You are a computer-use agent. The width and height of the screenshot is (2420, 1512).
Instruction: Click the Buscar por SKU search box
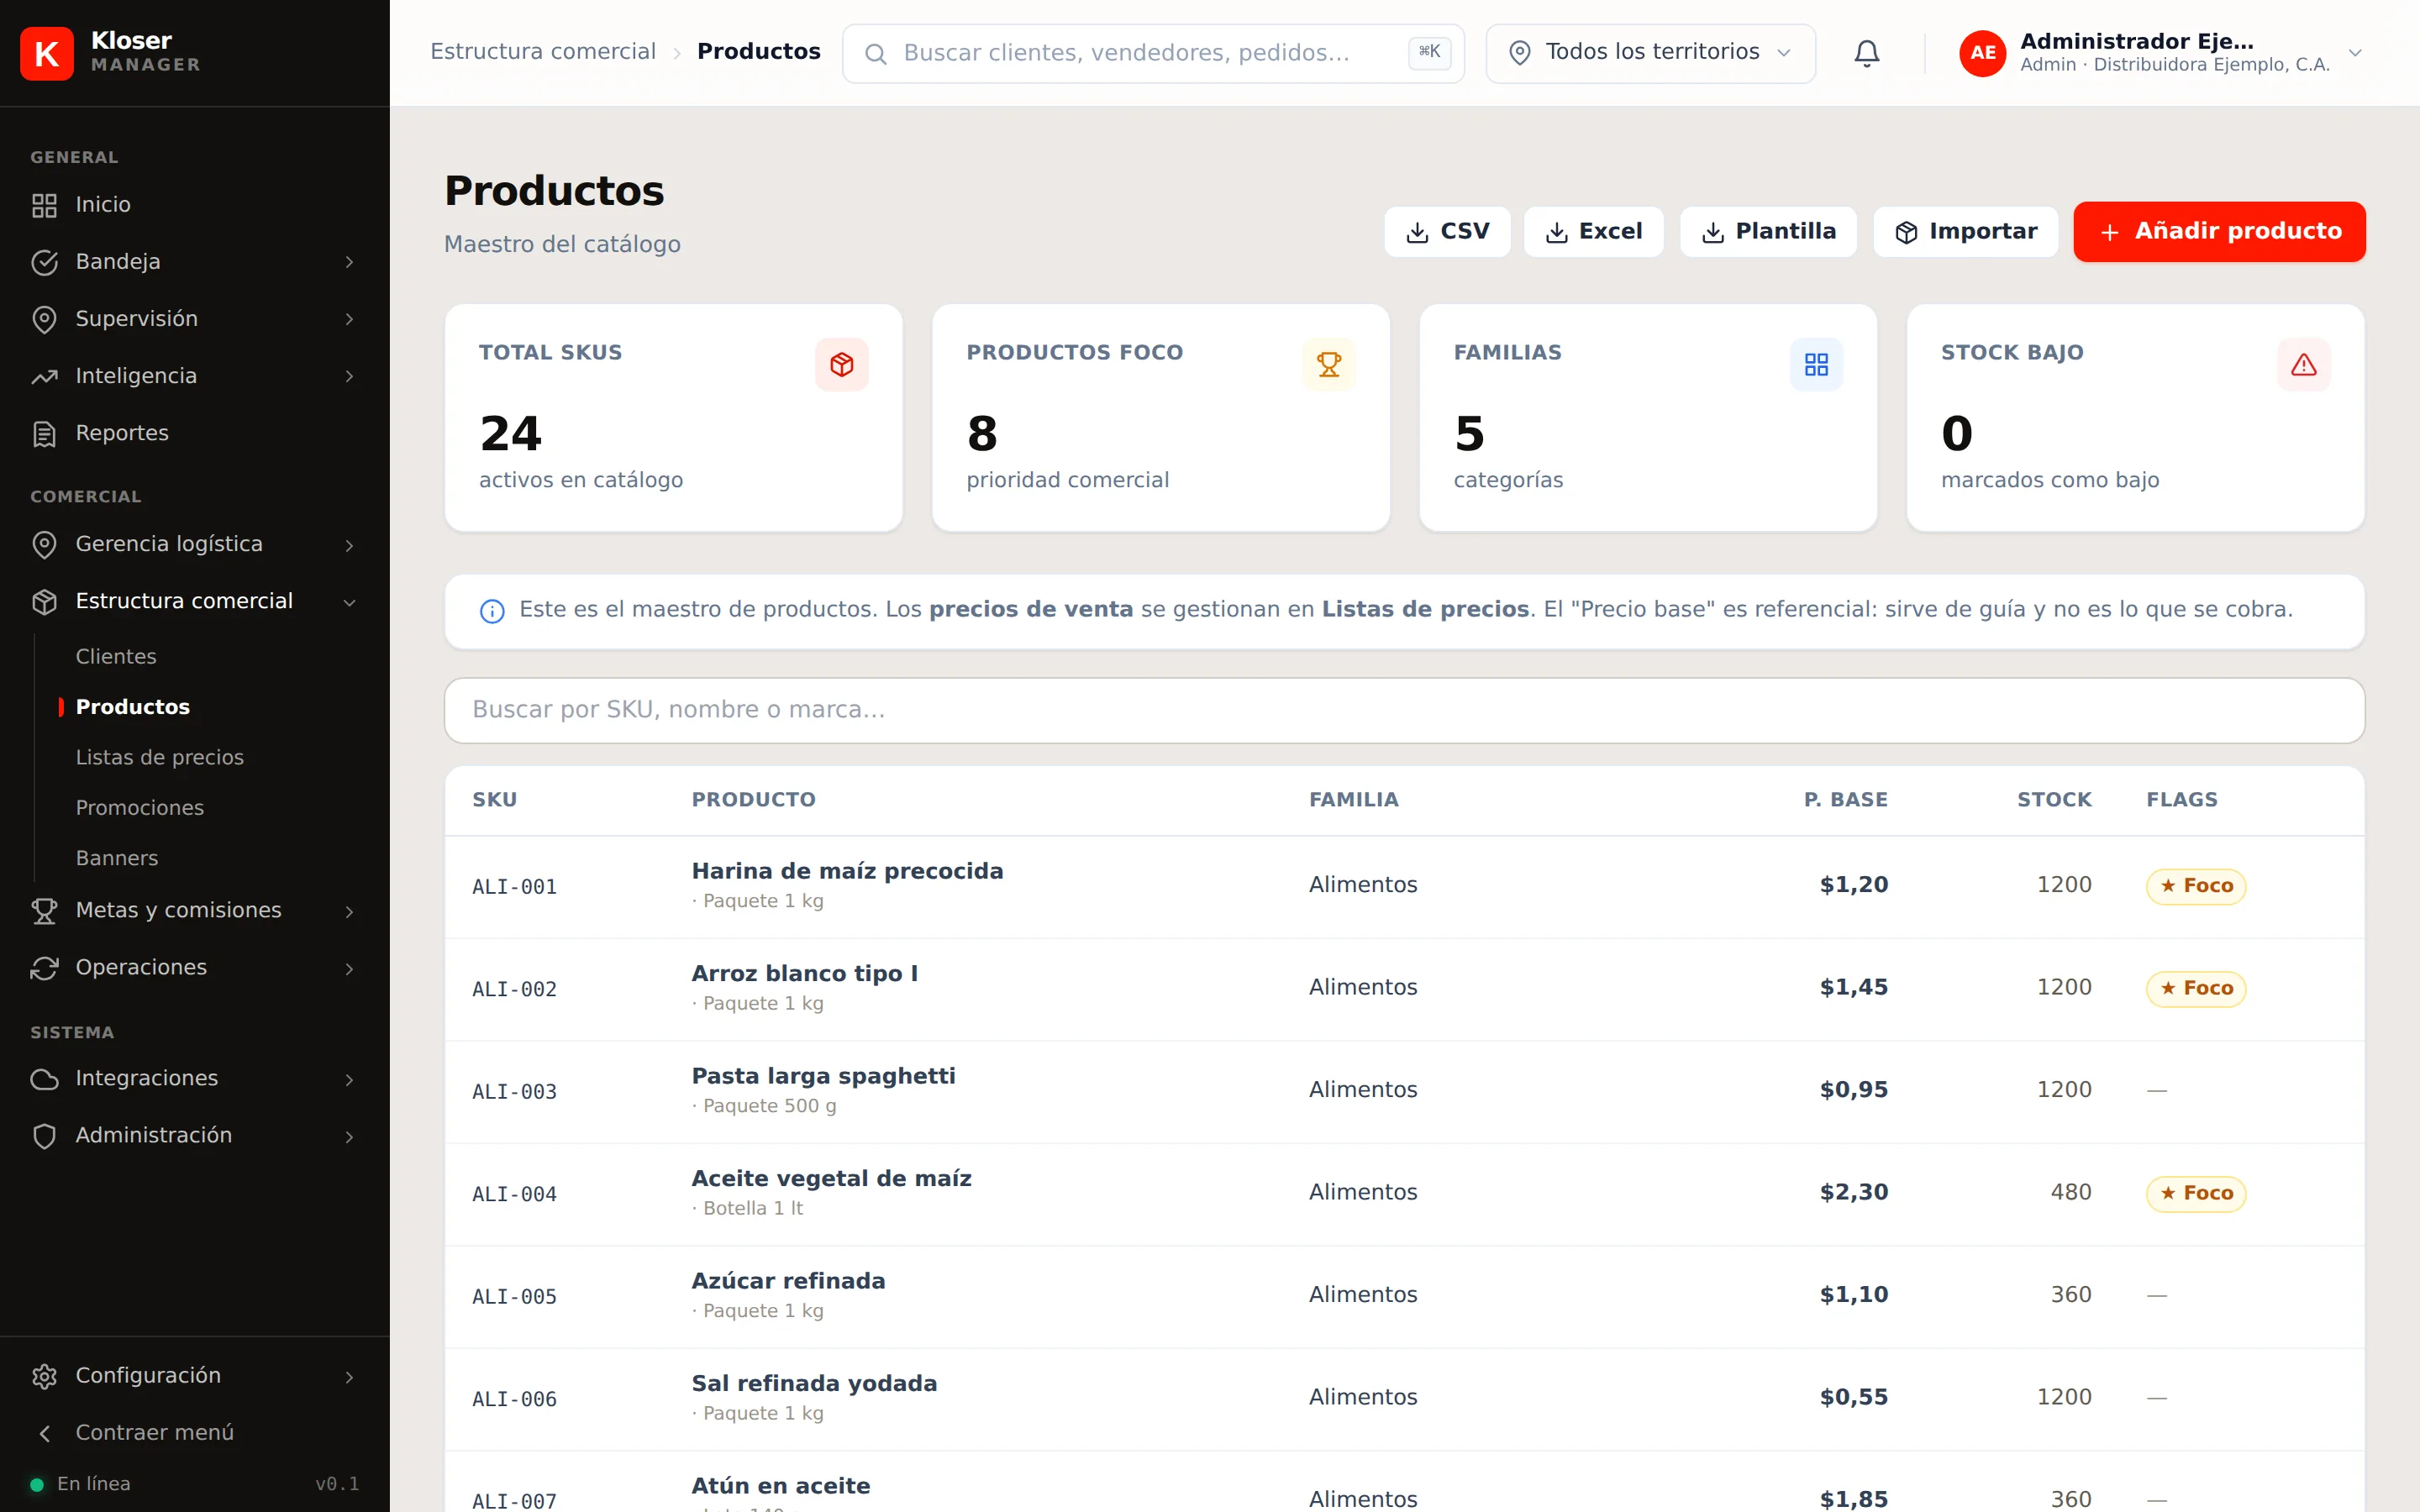1404,710
